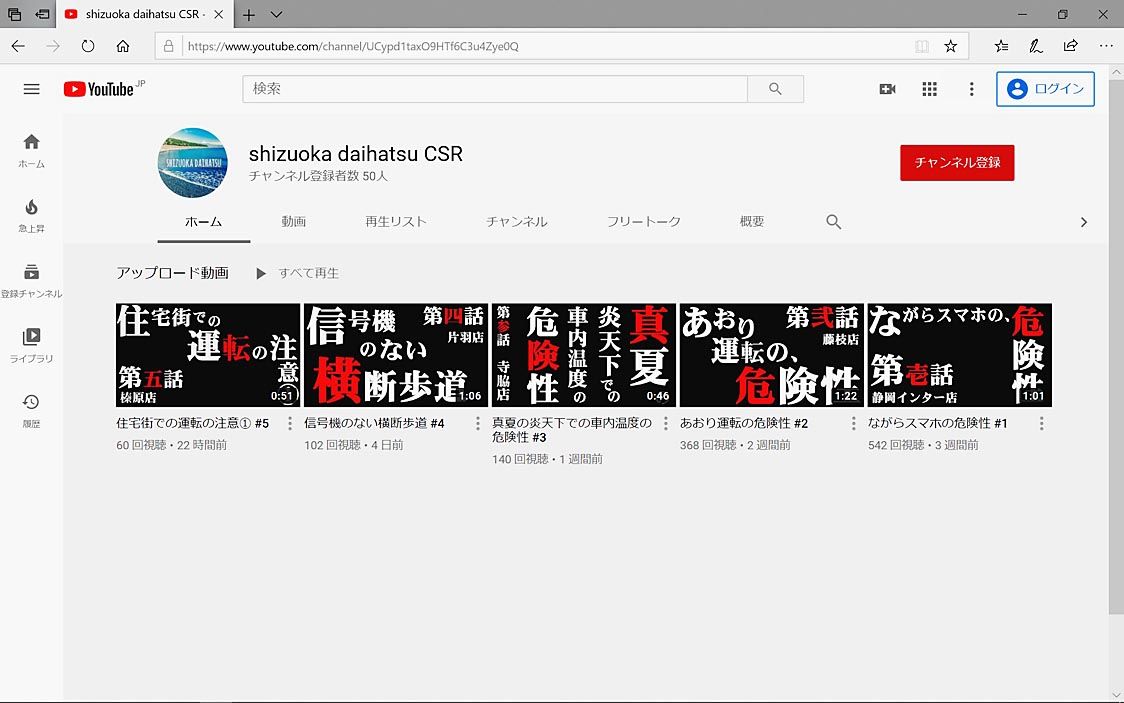This screenshot has width=1124, height=703.
Task: Open the YouTube hamburger guide menu
Action: point(31,89)
